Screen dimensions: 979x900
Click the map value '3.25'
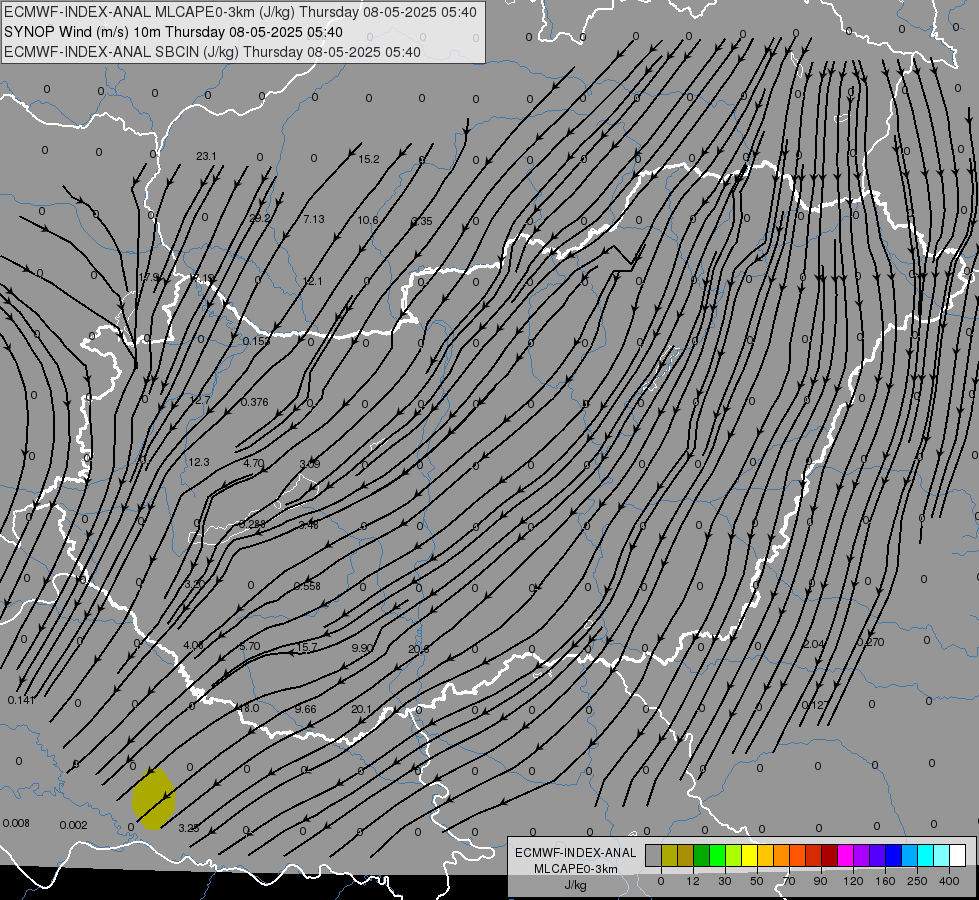(x=189, y=828)
